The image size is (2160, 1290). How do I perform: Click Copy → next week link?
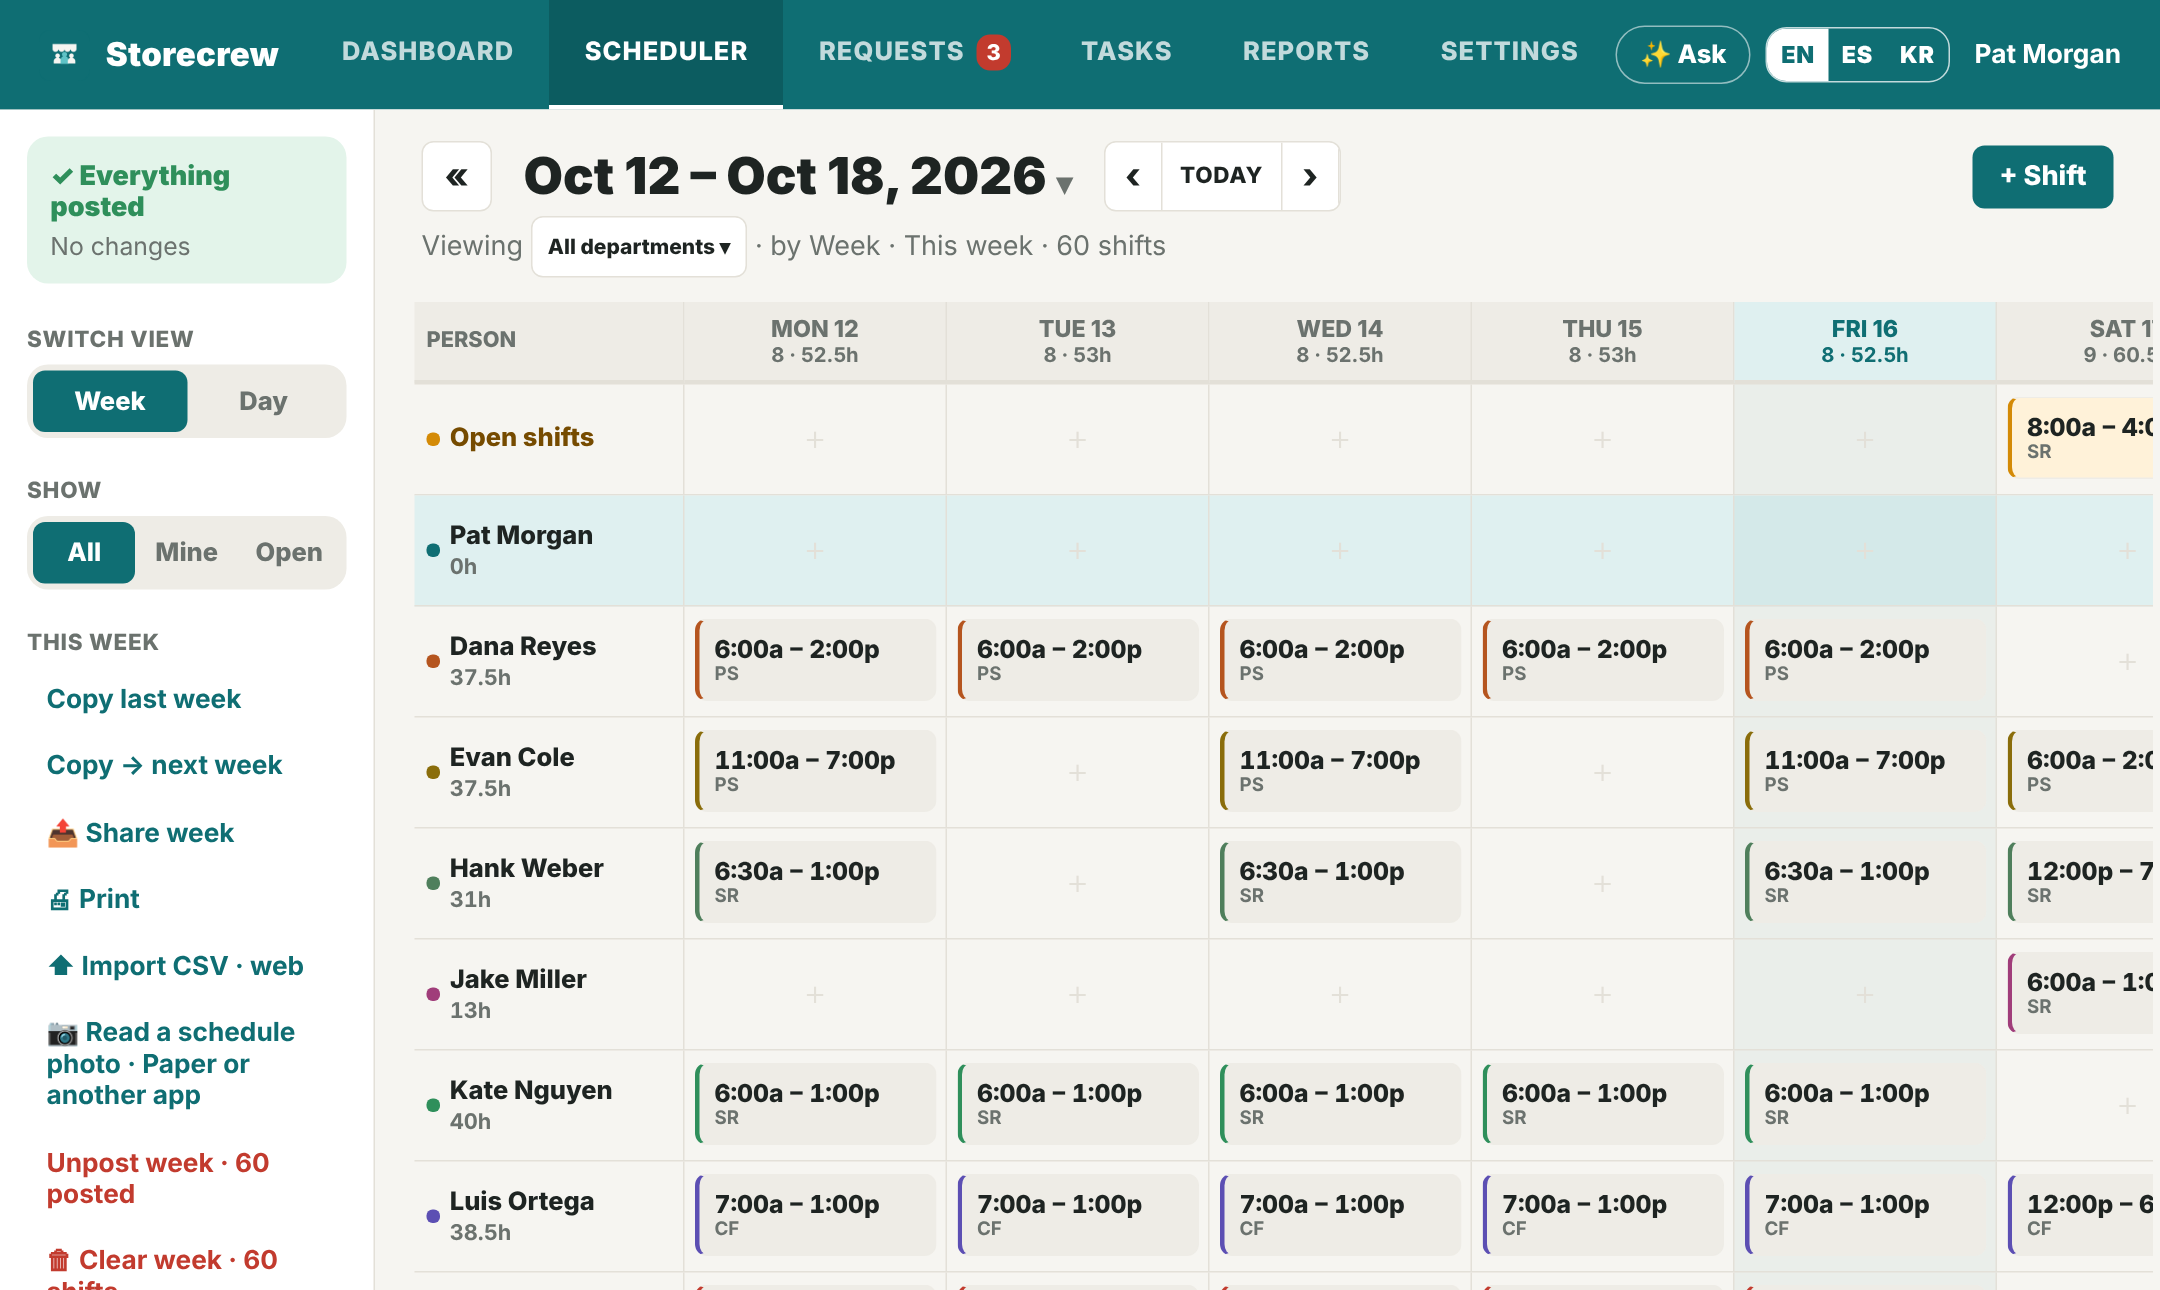coord(165,765)
